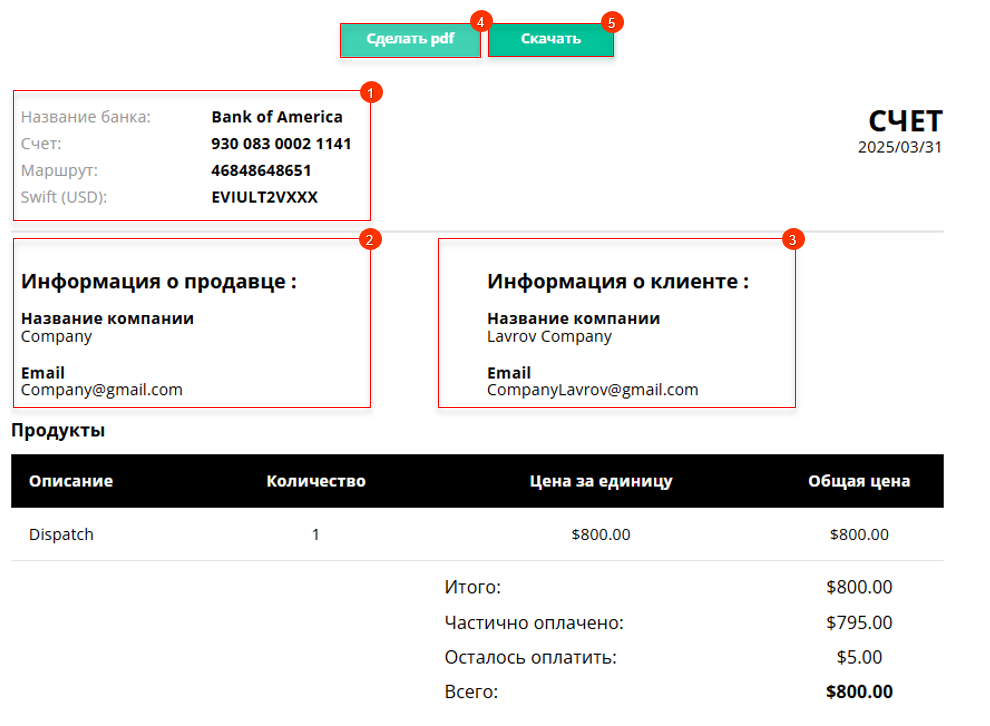990x726 pixels.
Task: Click the Lavrov Company client name
Action: pyautogui.click(x=549, y=336)
